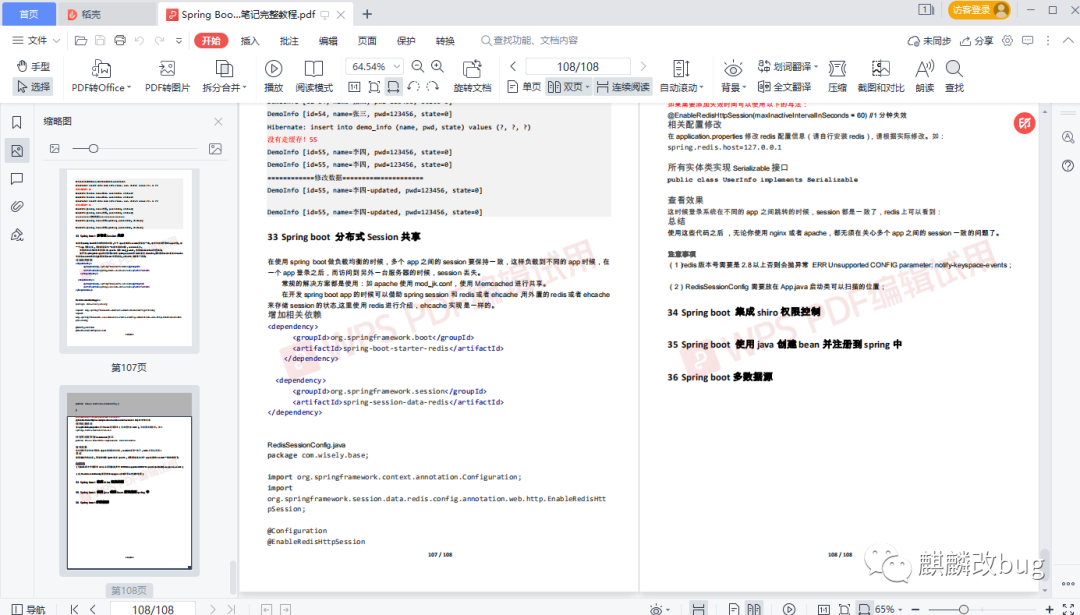The image size is (1080, 615).
Task: Enter 阅读模式 reading mode
Action: tap(314, 76)
